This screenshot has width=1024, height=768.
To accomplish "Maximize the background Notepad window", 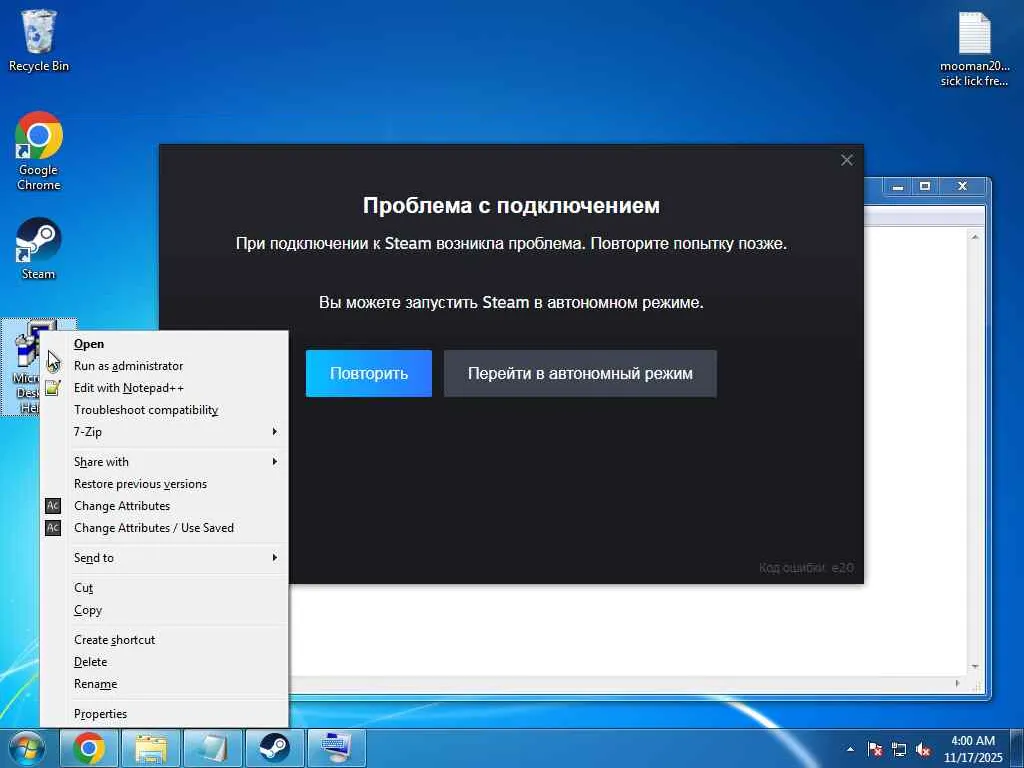I will click(925, 187).
